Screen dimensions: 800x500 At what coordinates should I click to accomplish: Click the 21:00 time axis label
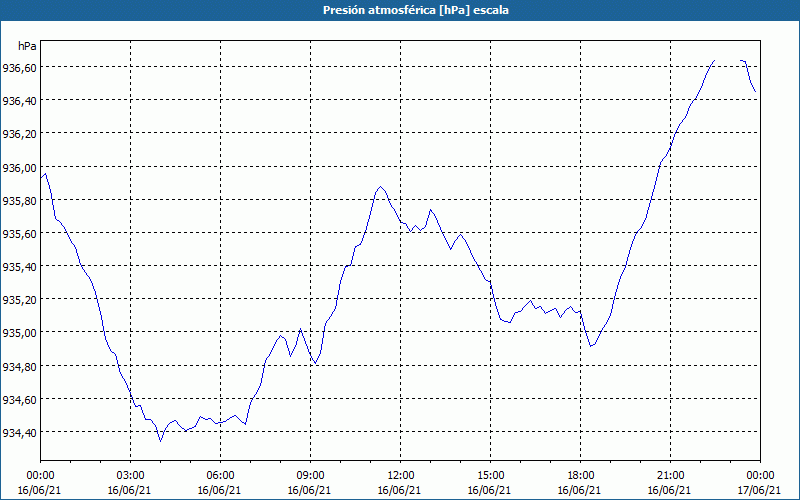tap(670, 476)
